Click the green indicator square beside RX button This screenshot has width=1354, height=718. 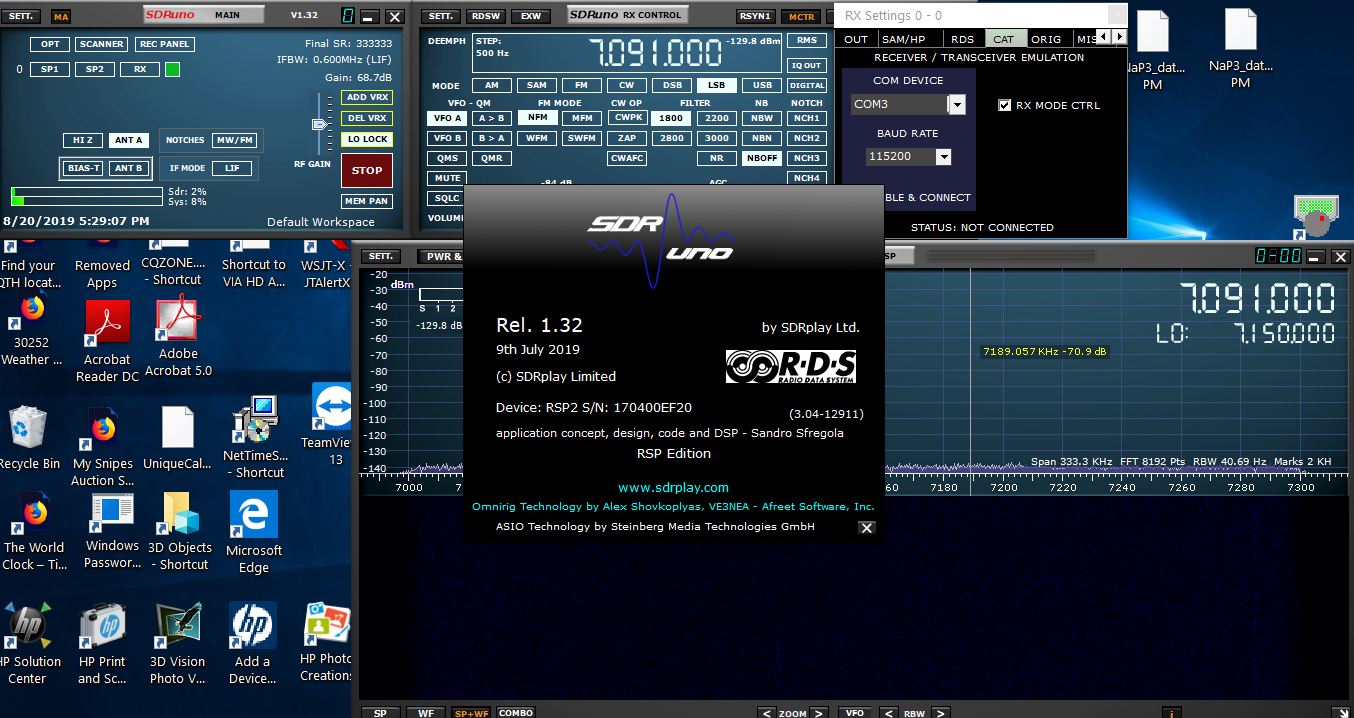coord(172,70)
